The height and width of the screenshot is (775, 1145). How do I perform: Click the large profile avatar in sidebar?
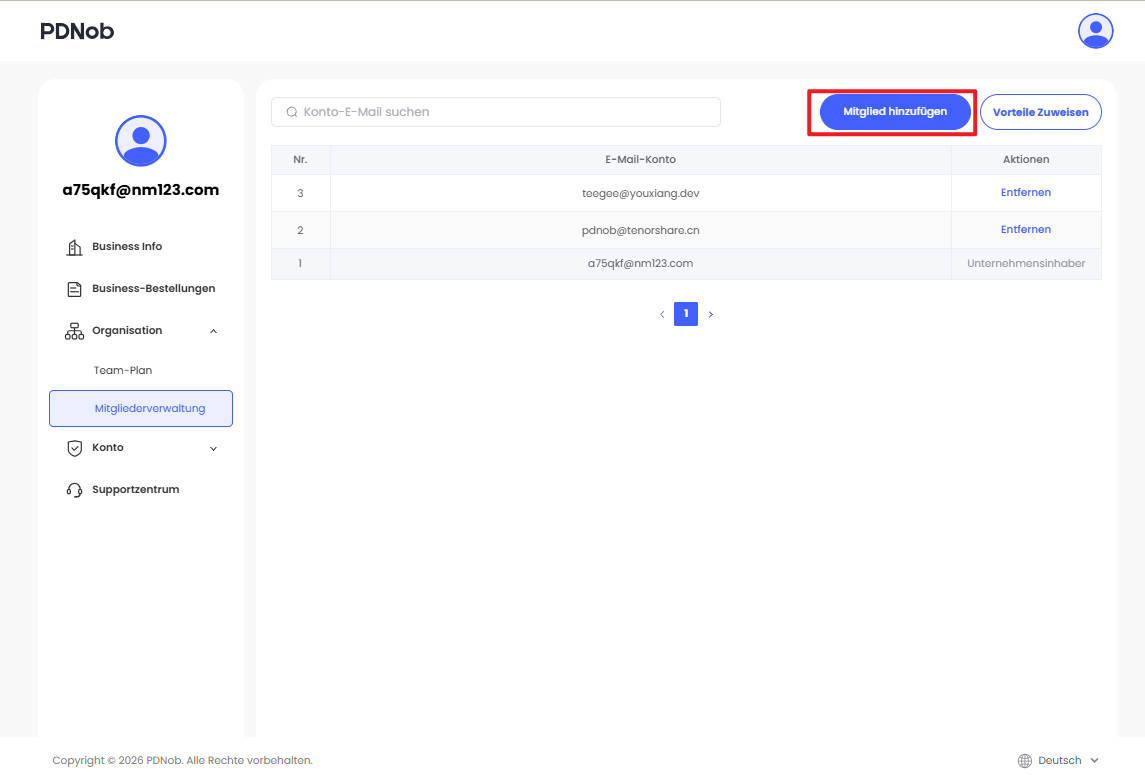pos(141,140)
